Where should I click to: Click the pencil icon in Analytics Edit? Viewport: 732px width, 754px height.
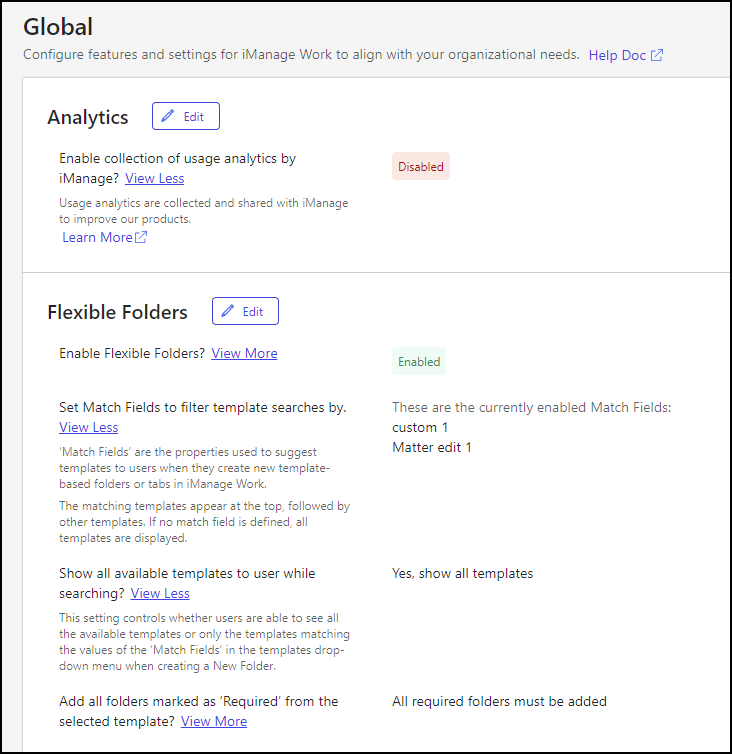(x=168, y=116)
